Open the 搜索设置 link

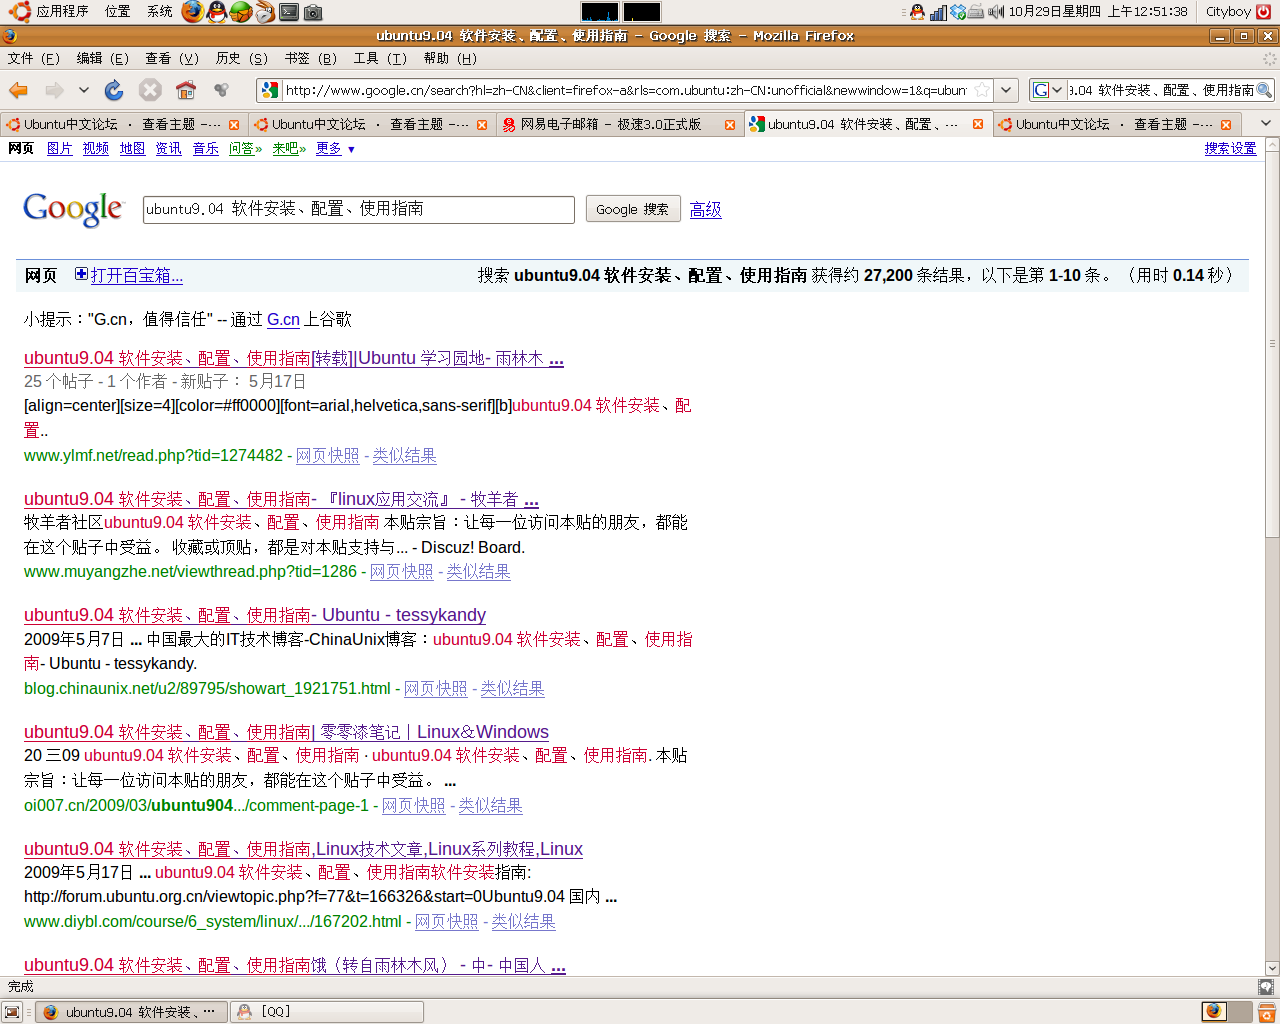[1230, 149]
